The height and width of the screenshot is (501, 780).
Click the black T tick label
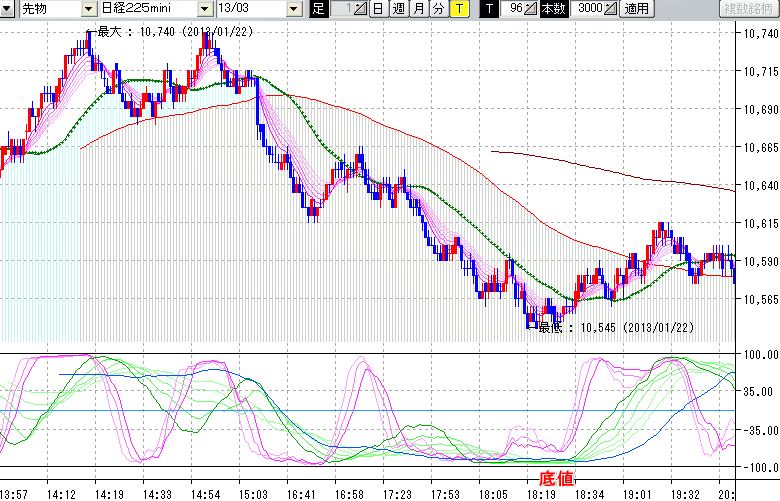pos(488,9)
